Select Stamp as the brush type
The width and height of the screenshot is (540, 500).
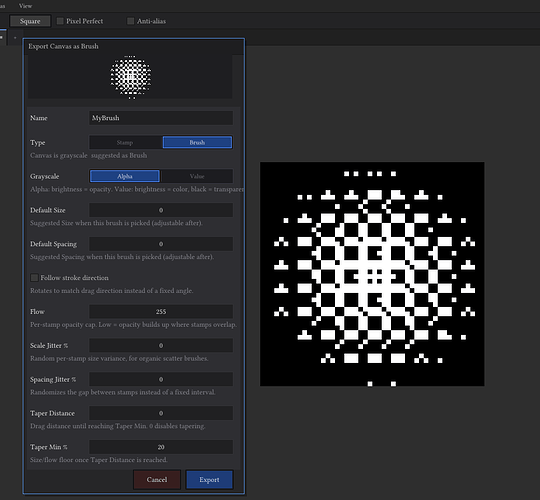(125, 142)
